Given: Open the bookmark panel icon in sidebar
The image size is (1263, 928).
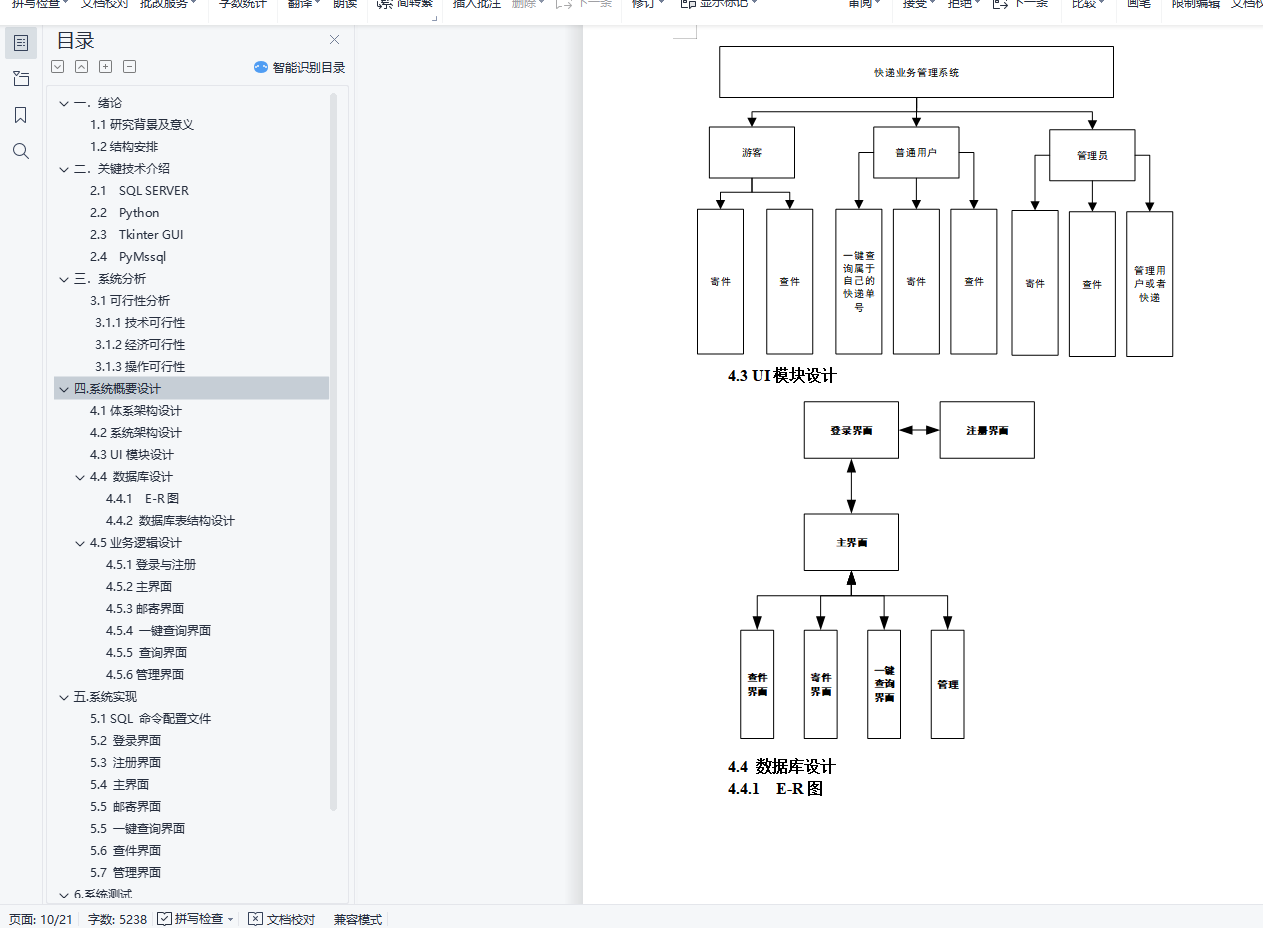Looking at the screenshot, I should point(21,115).
